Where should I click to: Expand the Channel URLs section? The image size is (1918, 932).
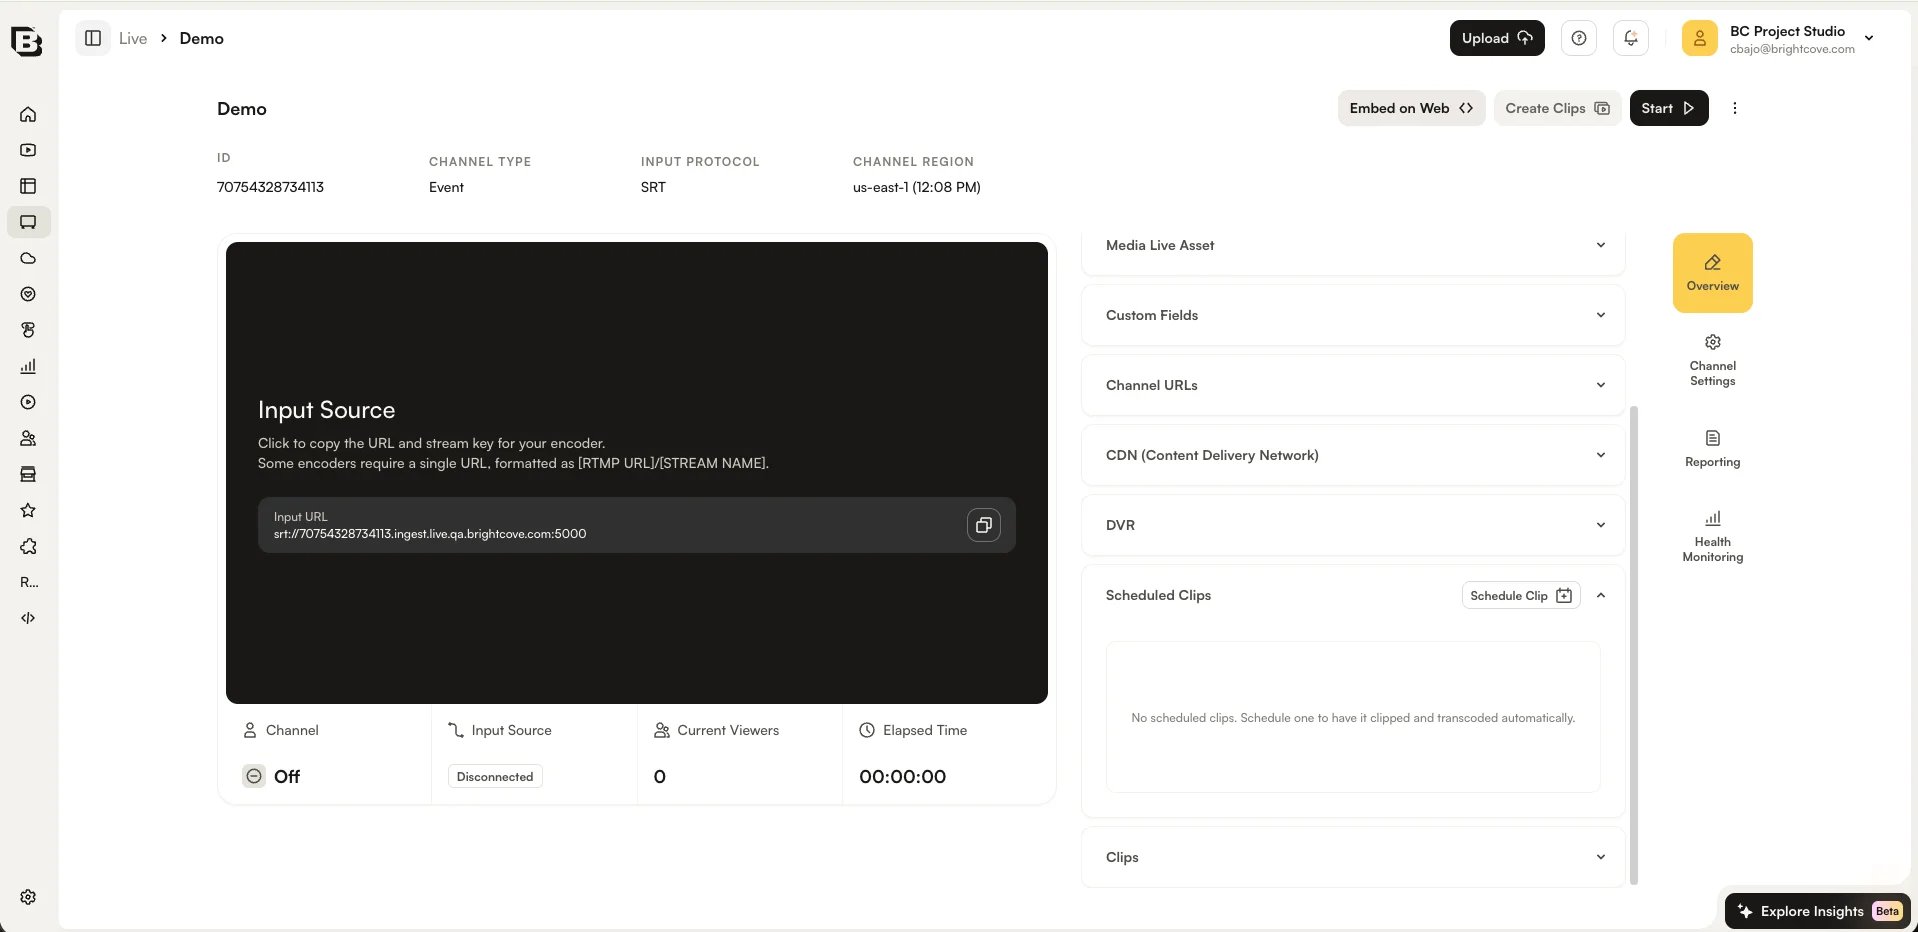pyautogui.click(x=1353, y=385)
